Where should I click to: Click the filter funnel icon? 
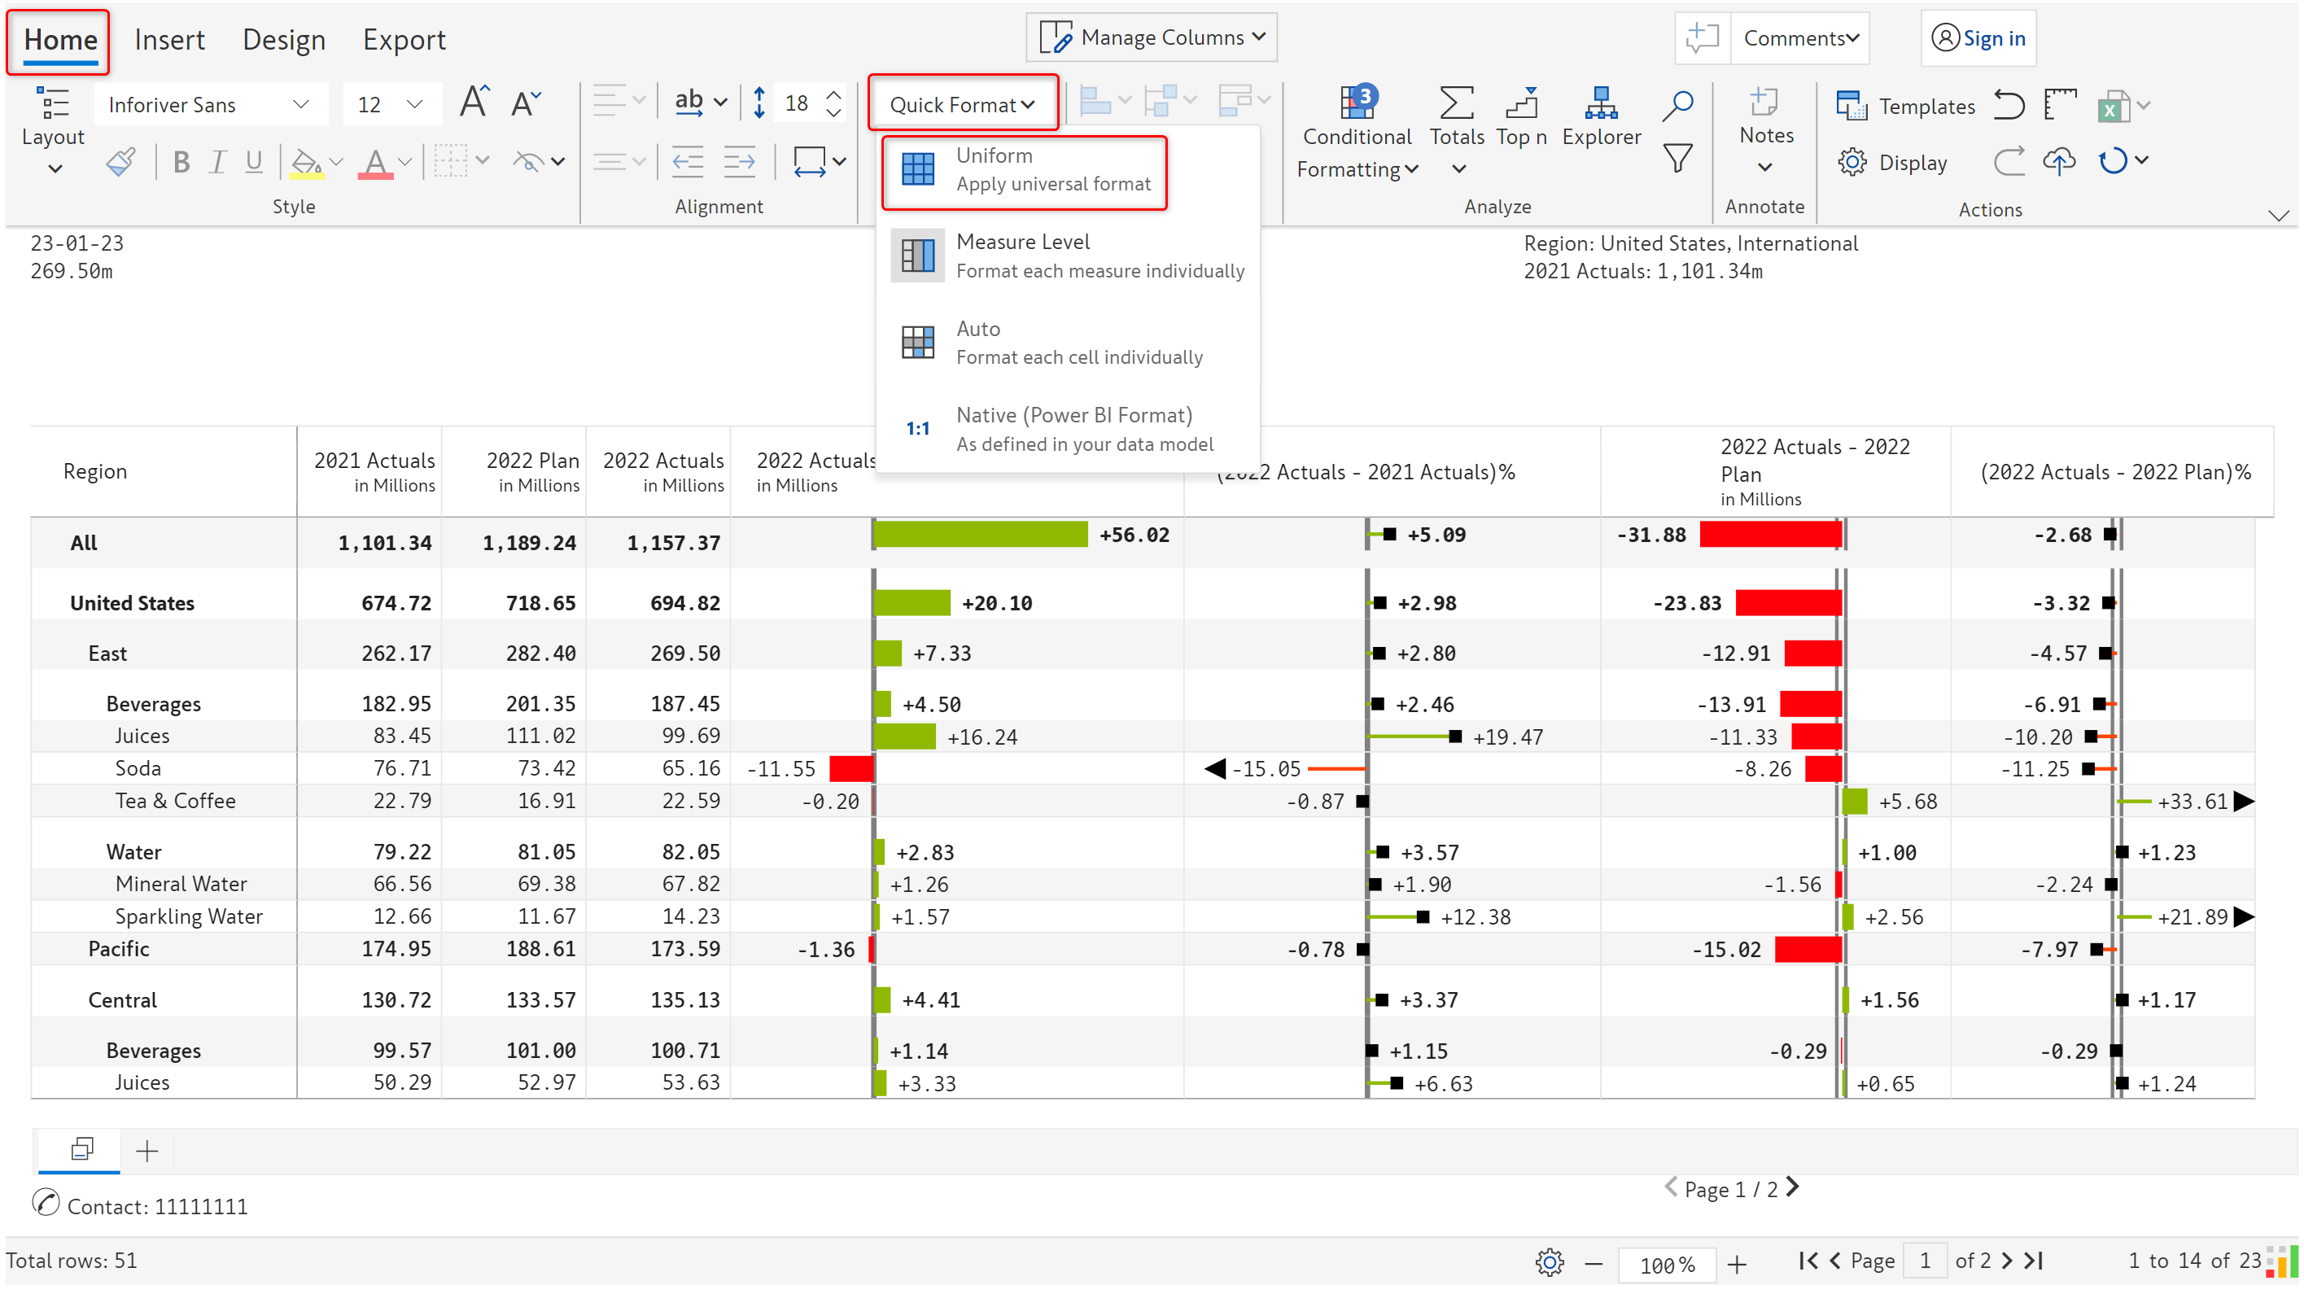click(1677, 158)
